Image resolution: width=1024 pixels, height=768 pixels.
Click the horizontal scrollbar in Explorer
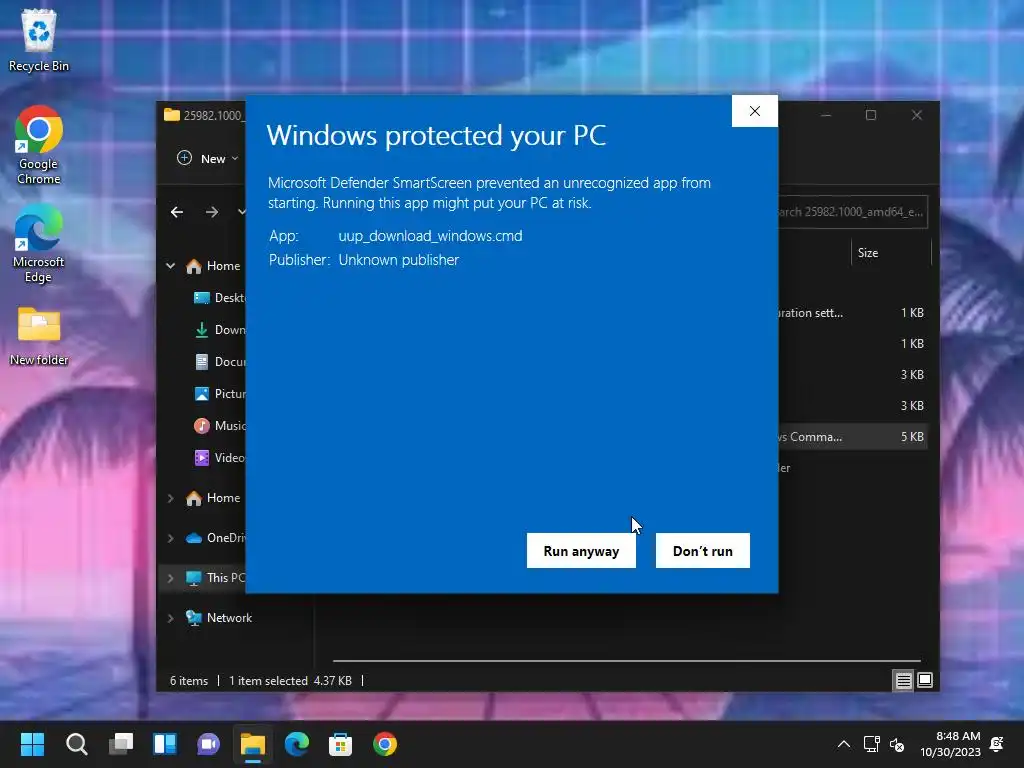627,661
